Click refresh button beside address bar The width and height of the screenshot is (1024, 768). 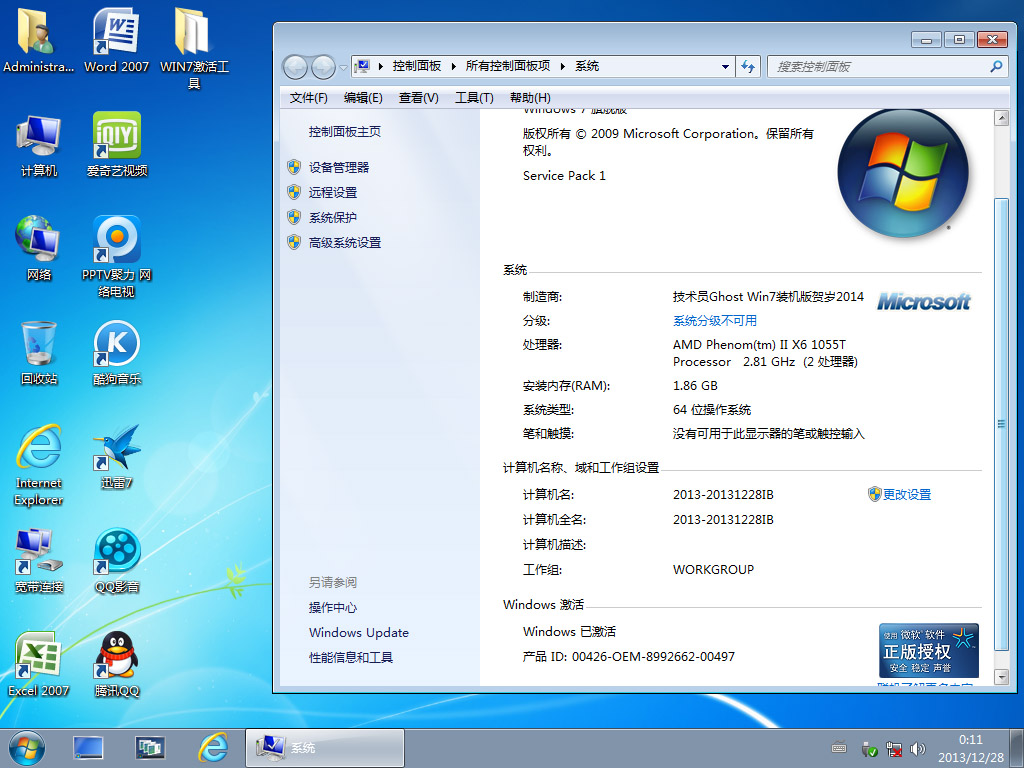[748, 67]
